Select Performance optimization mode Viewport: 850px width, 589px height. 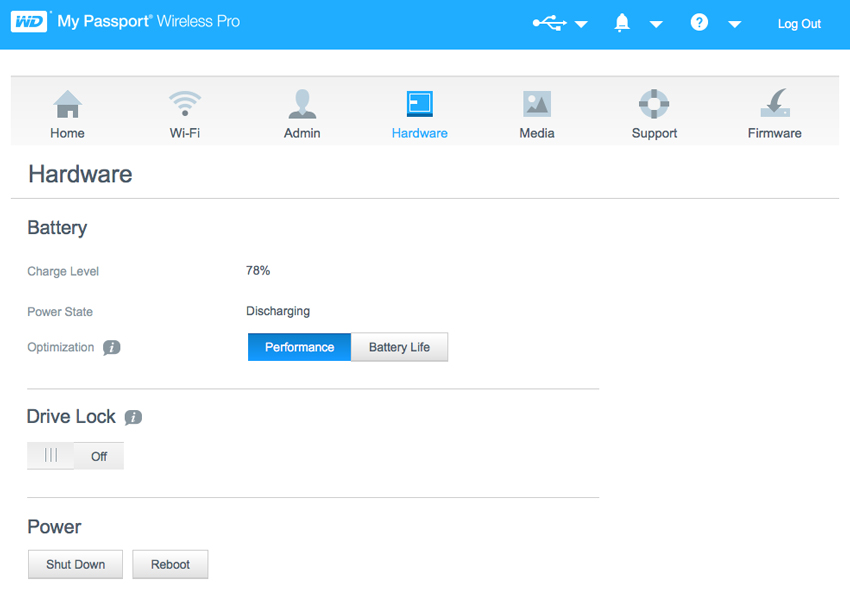[x=299, y=347]
